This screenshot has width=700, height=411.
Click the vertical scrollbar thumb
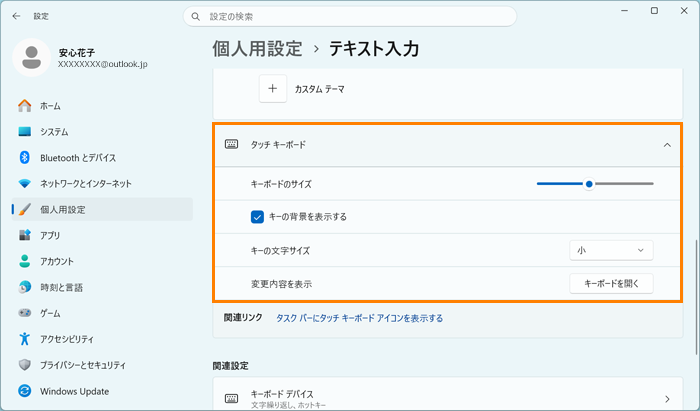696,298
